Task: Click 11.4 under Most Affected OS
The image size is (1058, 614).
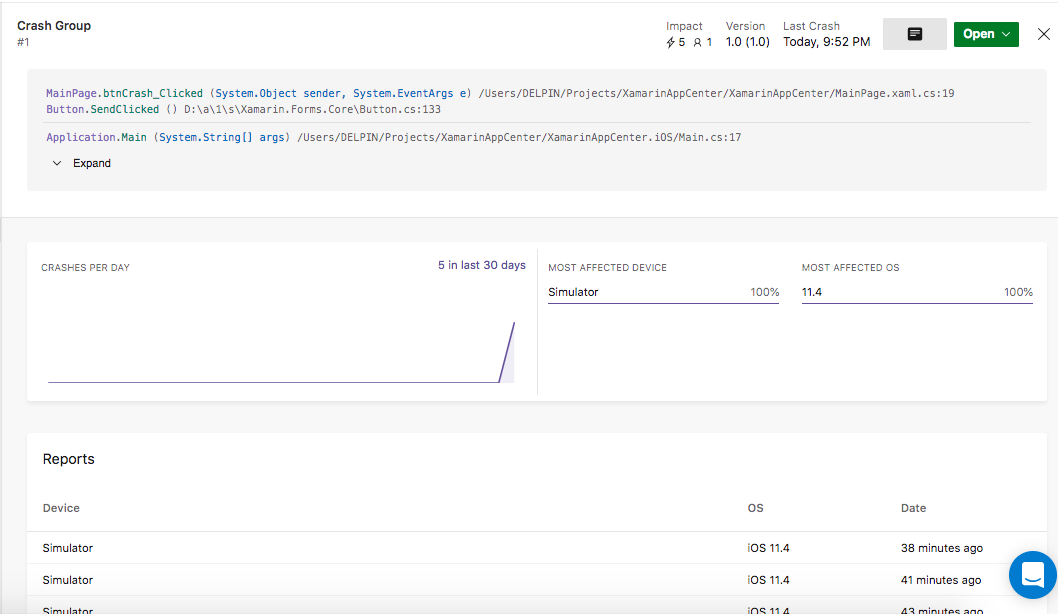Action: pyautogui.click(x=812, y=292)
